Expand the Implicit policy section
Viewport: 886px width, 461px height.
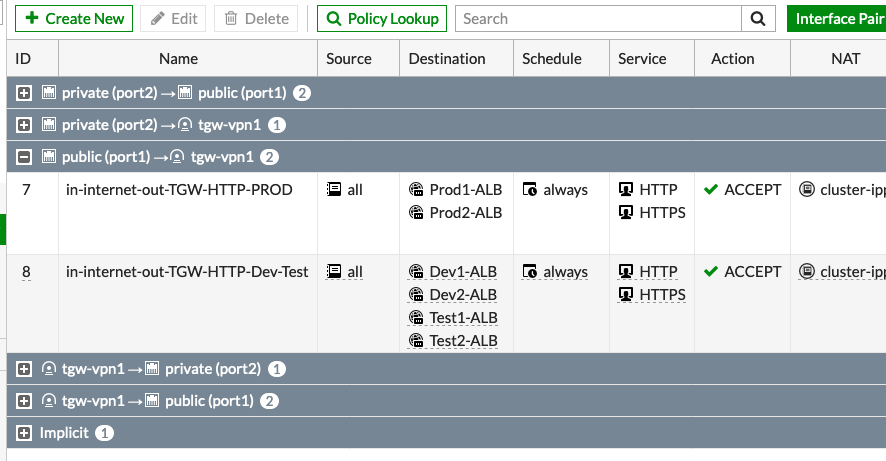pos(24,433)
